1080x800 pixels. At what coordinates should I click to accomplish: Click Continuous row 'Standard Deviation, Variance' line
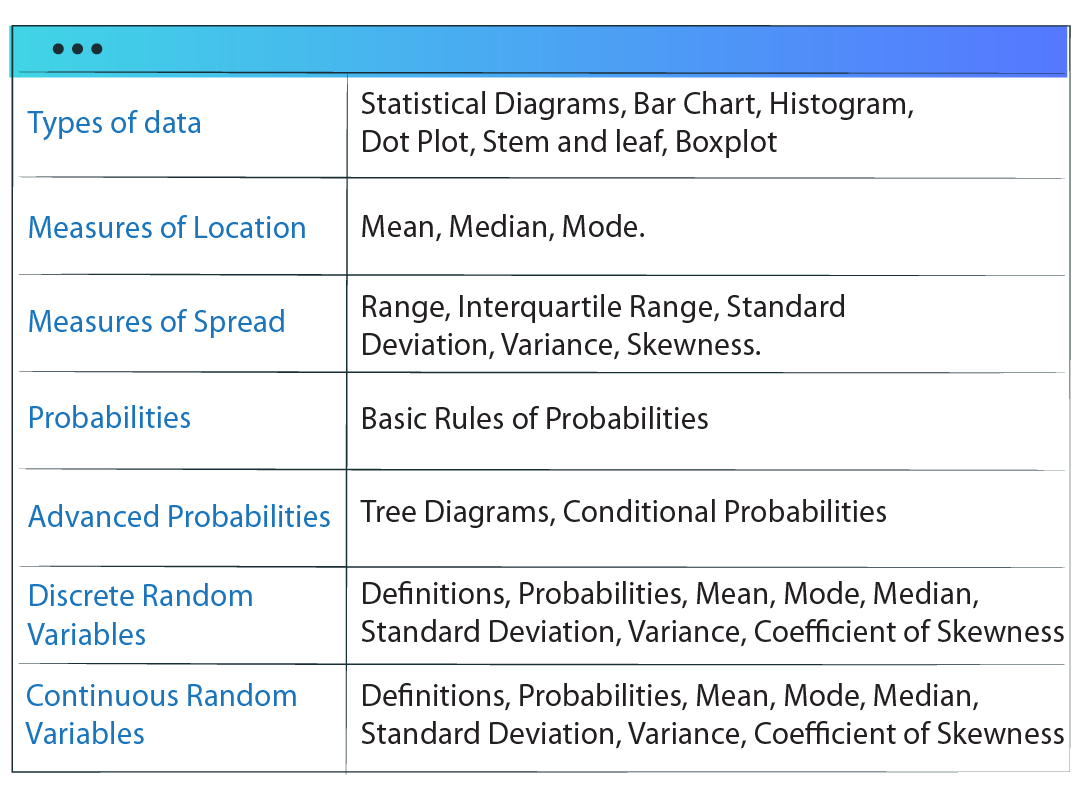552,734
